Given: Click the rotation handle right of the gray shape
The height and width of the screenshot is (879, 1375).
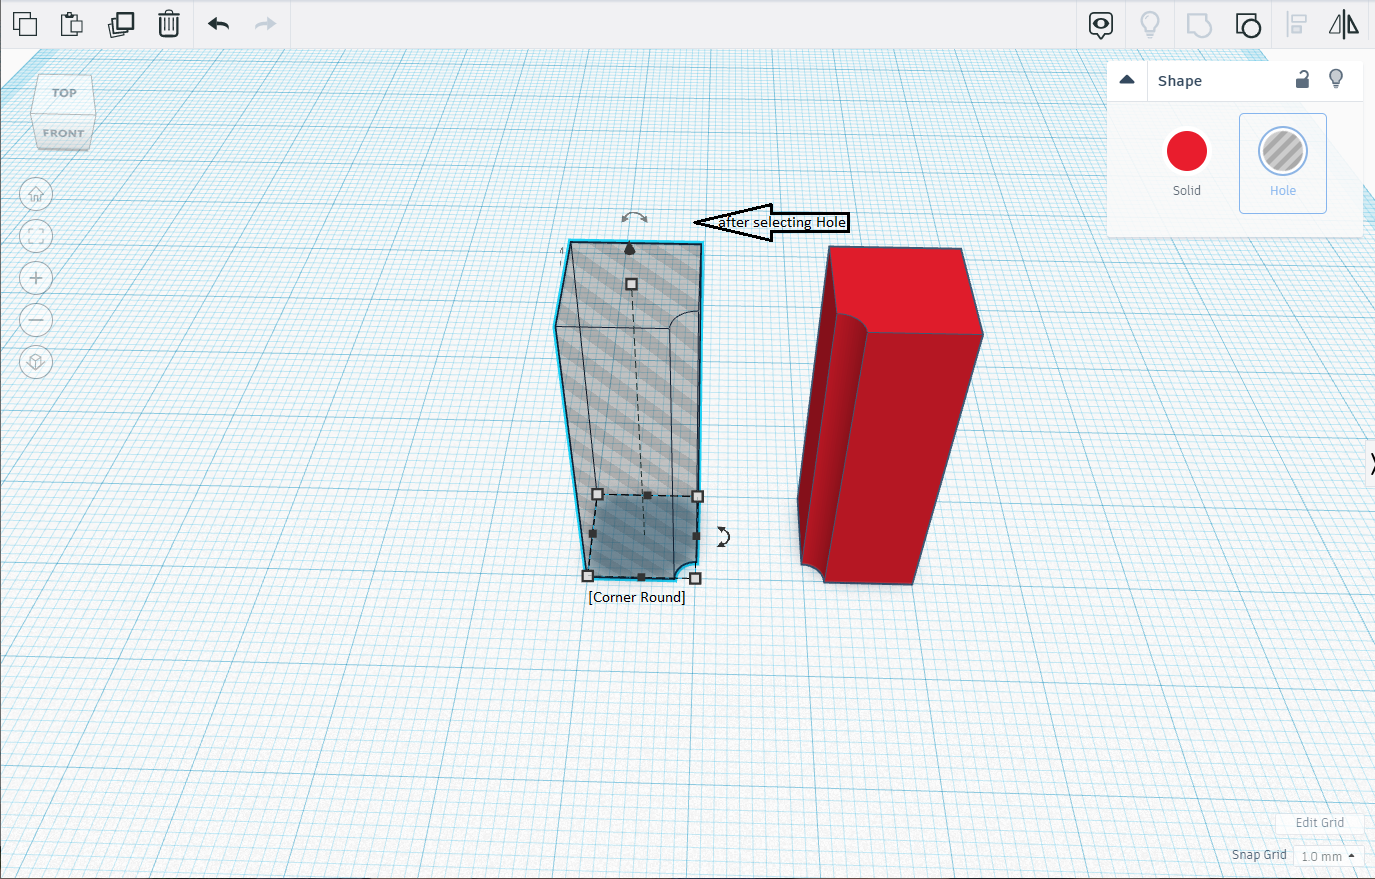Looking at the screenshot, I should [x=723, y=537].
